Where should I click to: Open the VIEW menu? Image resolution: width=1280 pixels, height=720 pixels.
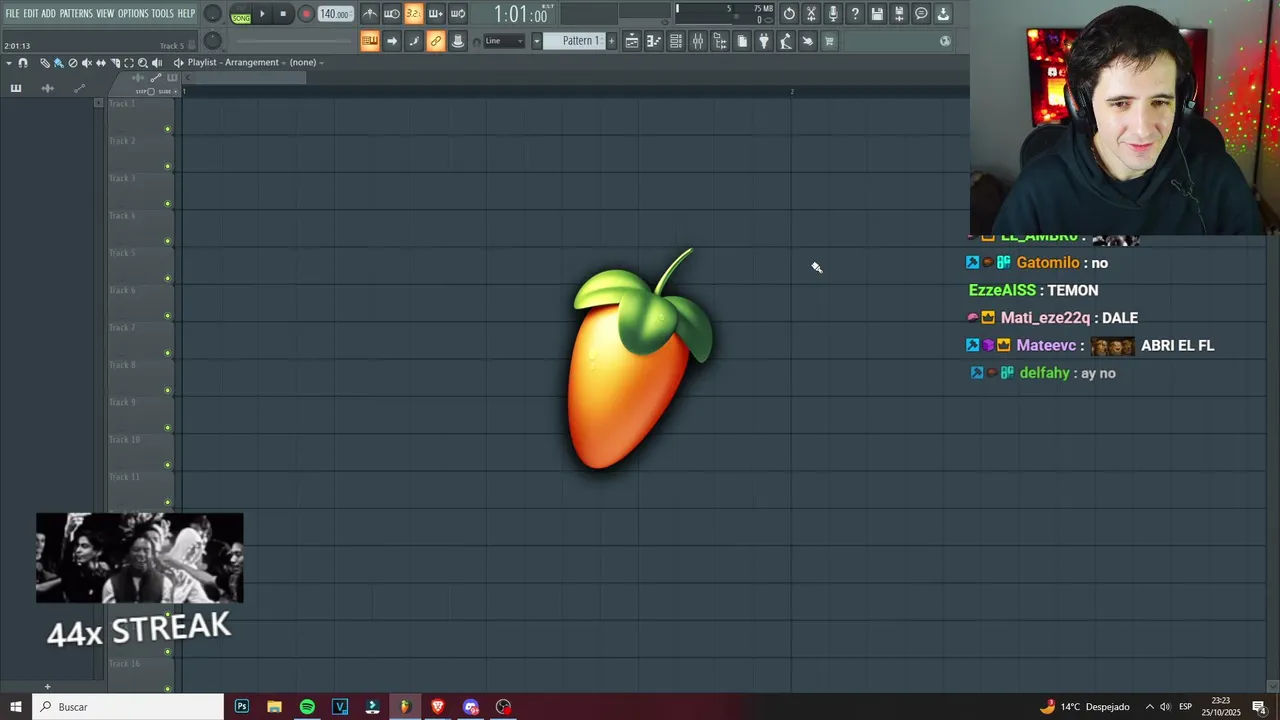pyautogui.click(x=105, y=13)
